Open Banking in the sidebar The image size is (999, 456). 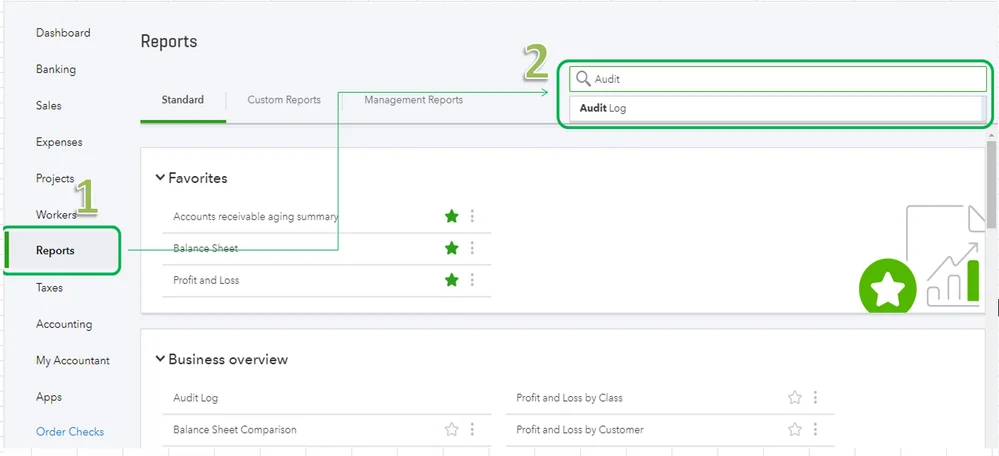[x=56, y=69]
